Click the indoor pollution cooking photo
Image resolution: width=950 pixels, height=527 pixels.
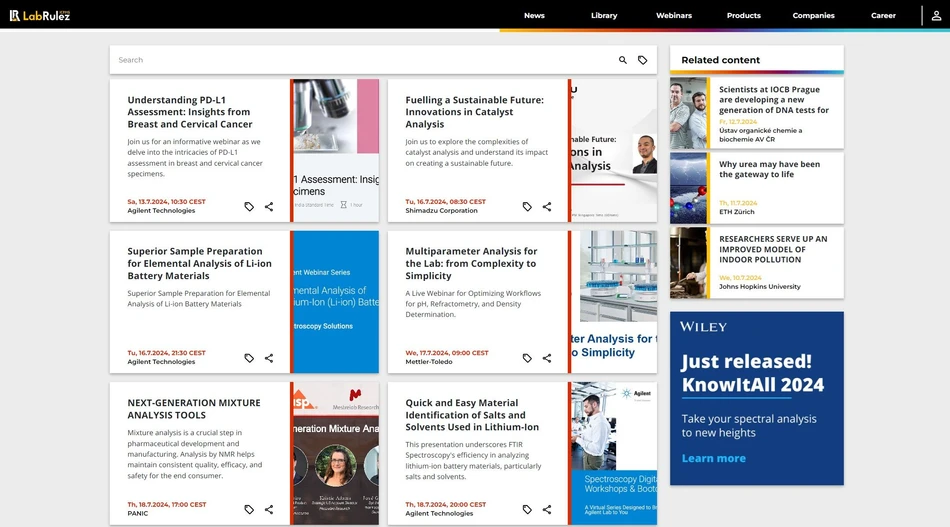point(688,263)
